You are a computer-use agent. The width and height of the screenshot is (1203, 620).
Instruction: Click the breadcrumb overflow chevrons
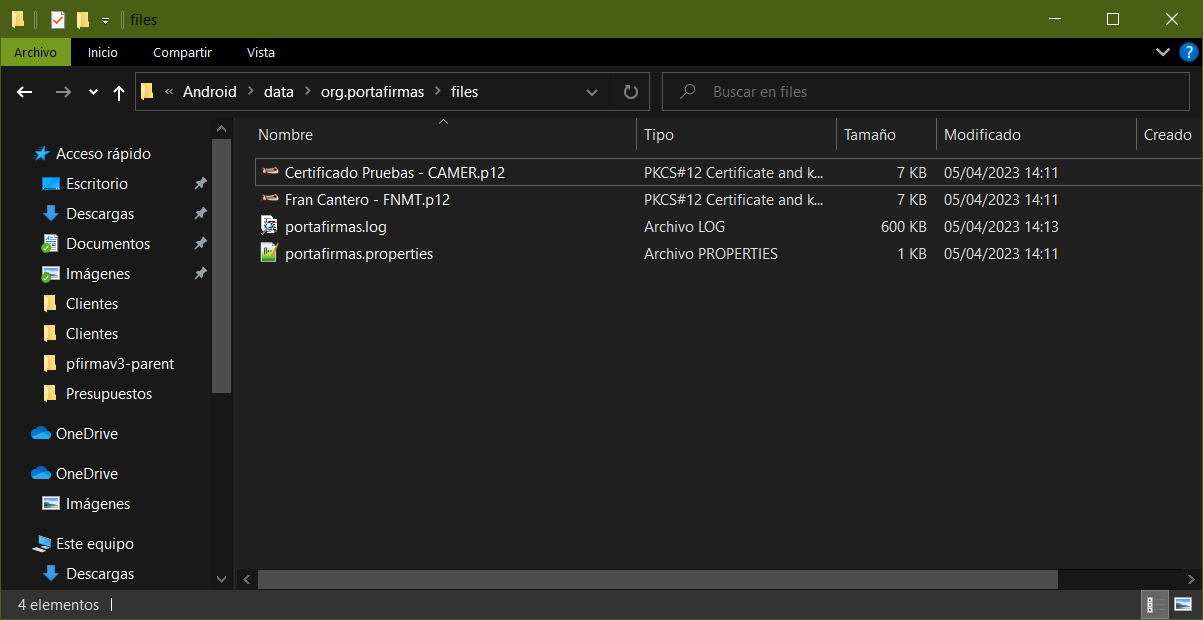(168, 92)
